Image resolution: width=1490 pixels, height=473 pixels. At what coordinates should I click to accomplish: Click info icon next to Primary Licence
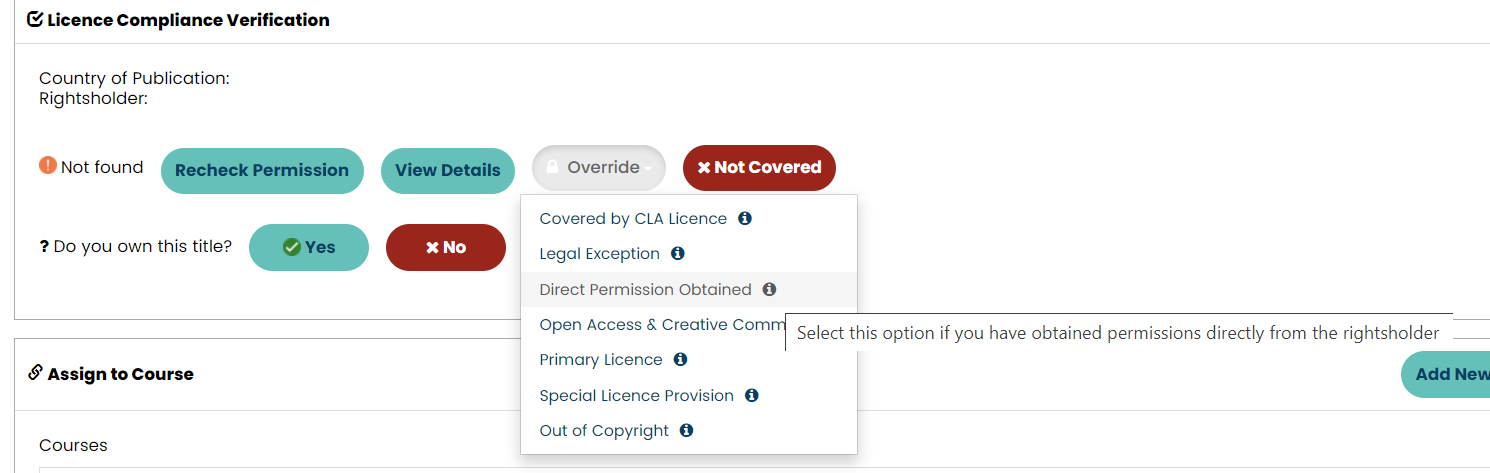pyautogui.click(x=680, y=359)
